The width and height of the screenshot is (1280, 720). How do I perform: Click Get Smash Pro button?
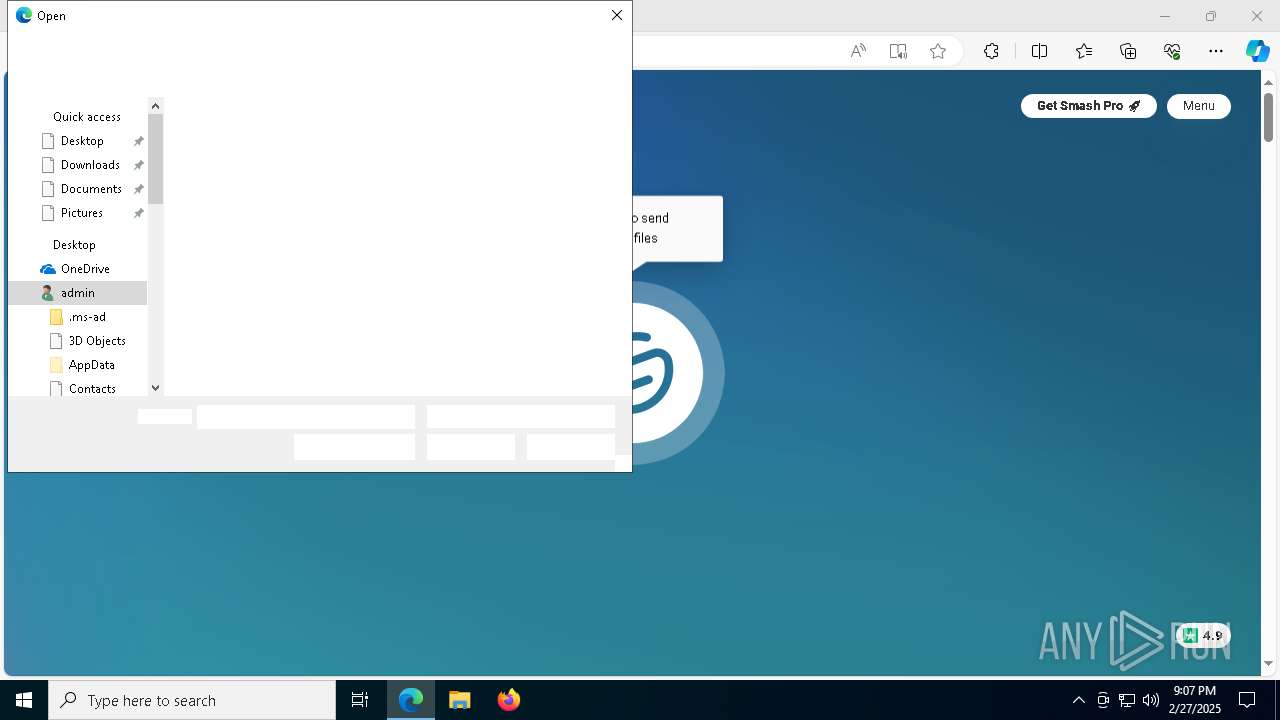[1088, 106]
